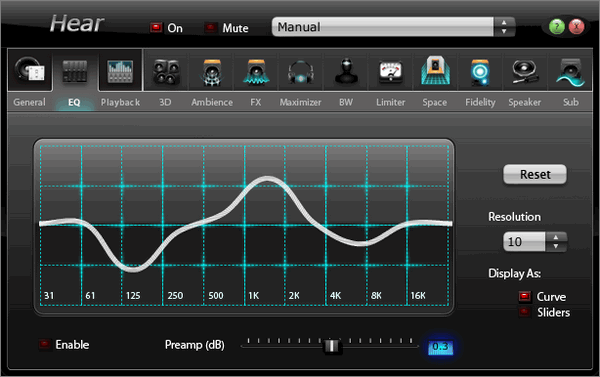Switch to the Speaker tab label
Screen dimensions: 600x377
click(525, 102)
